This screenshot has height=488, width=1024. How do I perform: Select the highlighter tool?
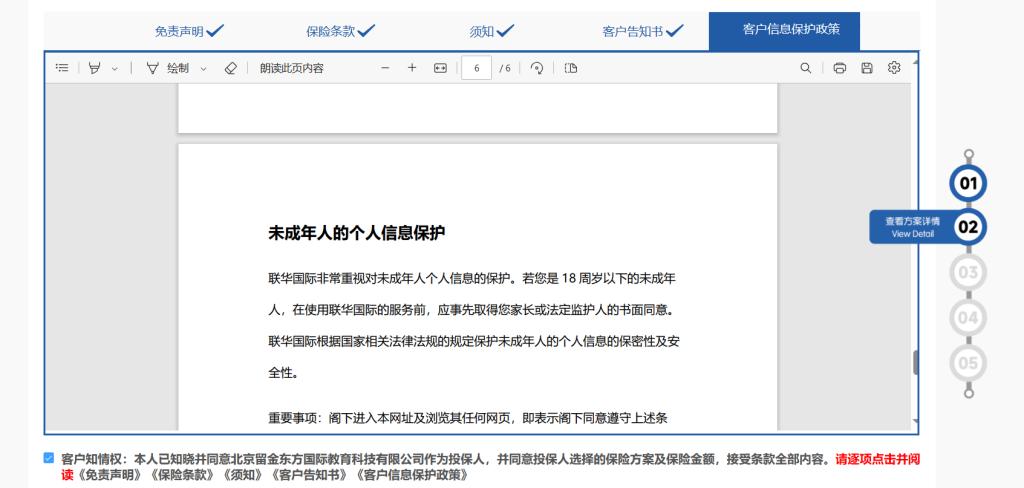[96, 68]
